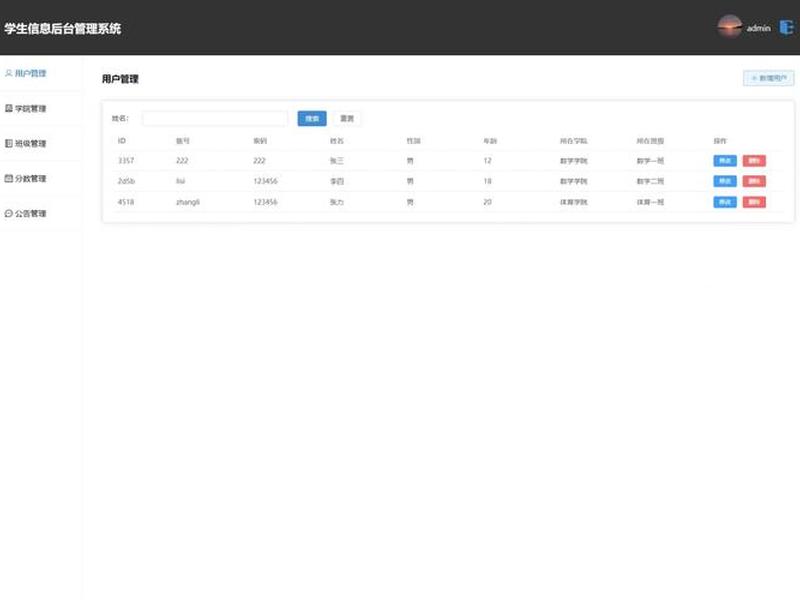Click the blue 搜索 button

[x=312, y=118]
